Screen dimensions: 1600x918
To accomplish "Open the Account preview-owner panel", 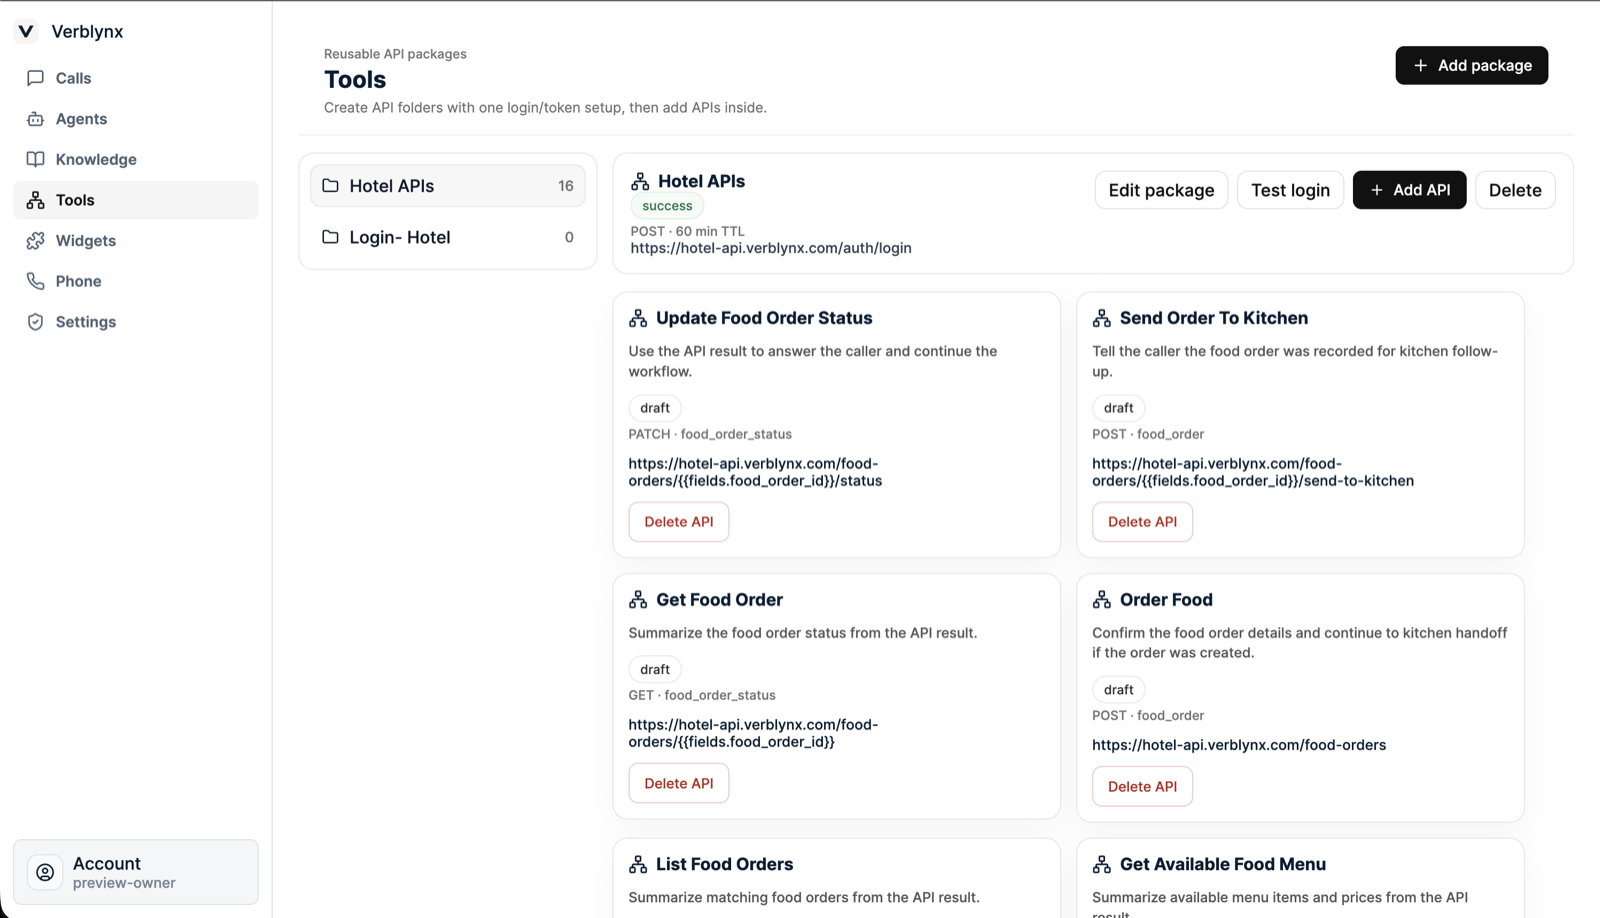I will (x=136, y=872).
